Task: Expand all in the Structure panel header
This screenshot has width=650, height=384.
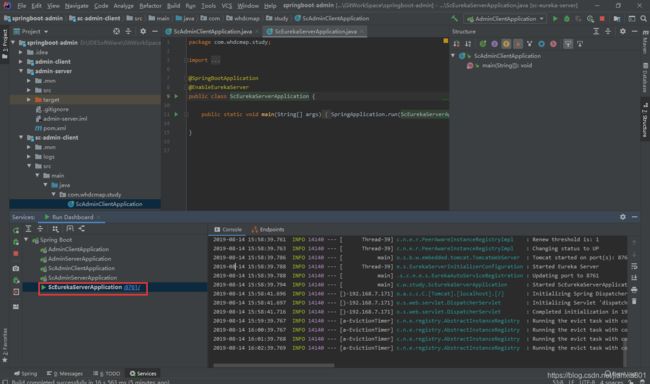Action: pos(596,32)
